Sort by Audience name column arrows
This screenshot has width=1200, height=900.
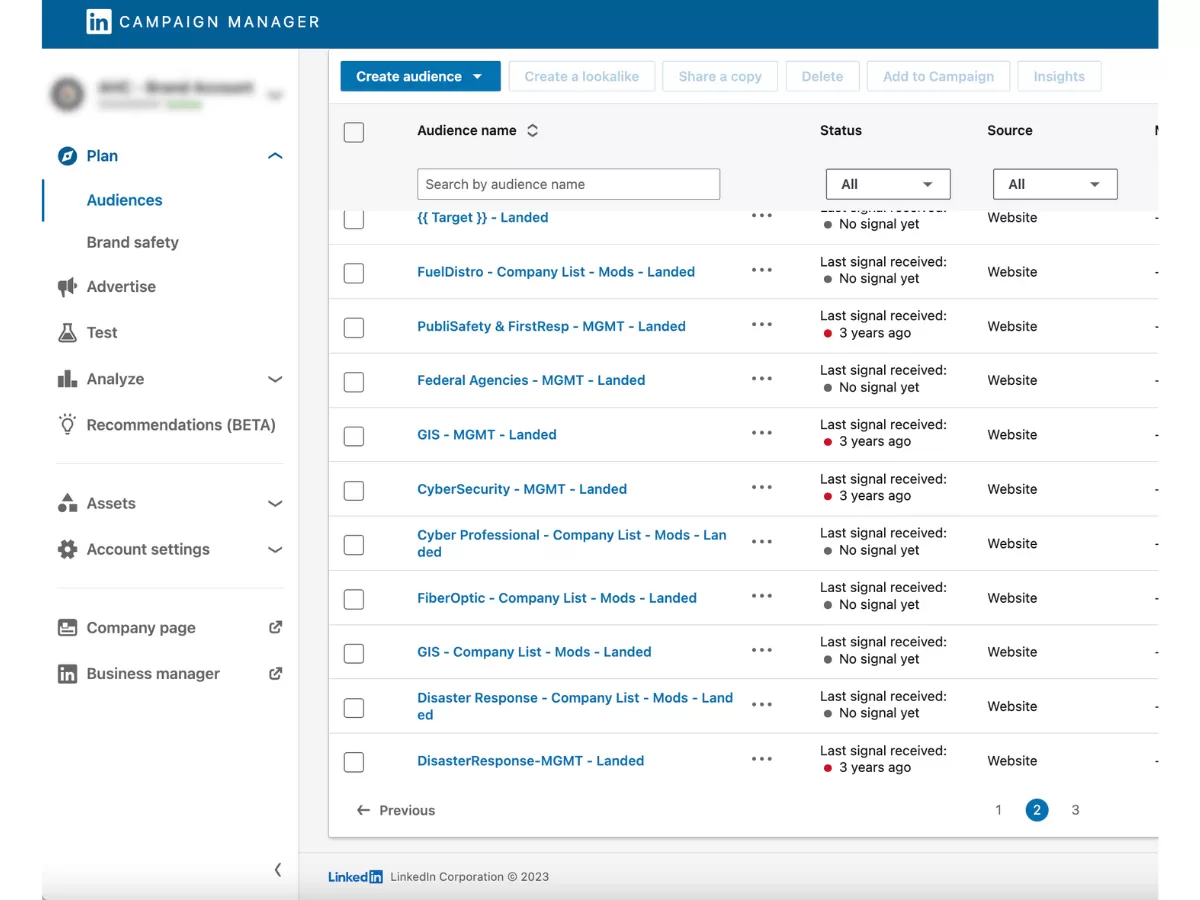click(x=533, y=130)
